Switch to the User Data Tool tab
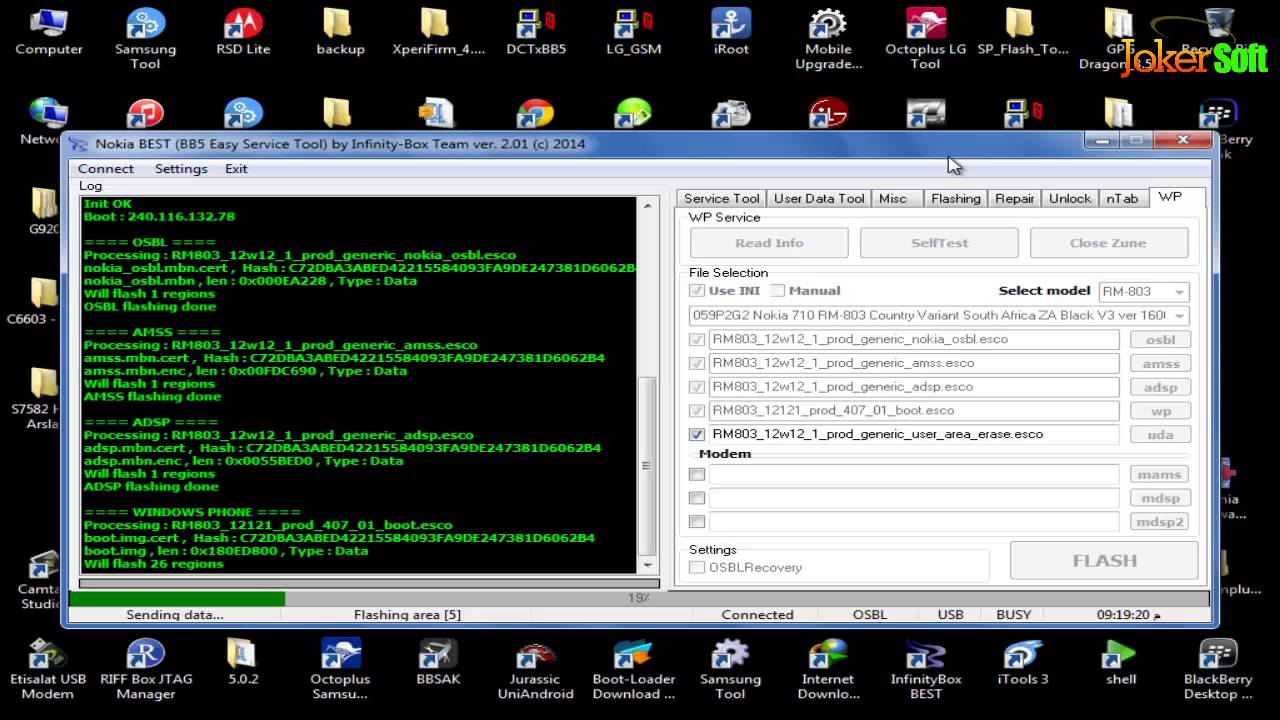This screenshot has width=1280, height=720. pyautogui.click(x=819, y=198)
